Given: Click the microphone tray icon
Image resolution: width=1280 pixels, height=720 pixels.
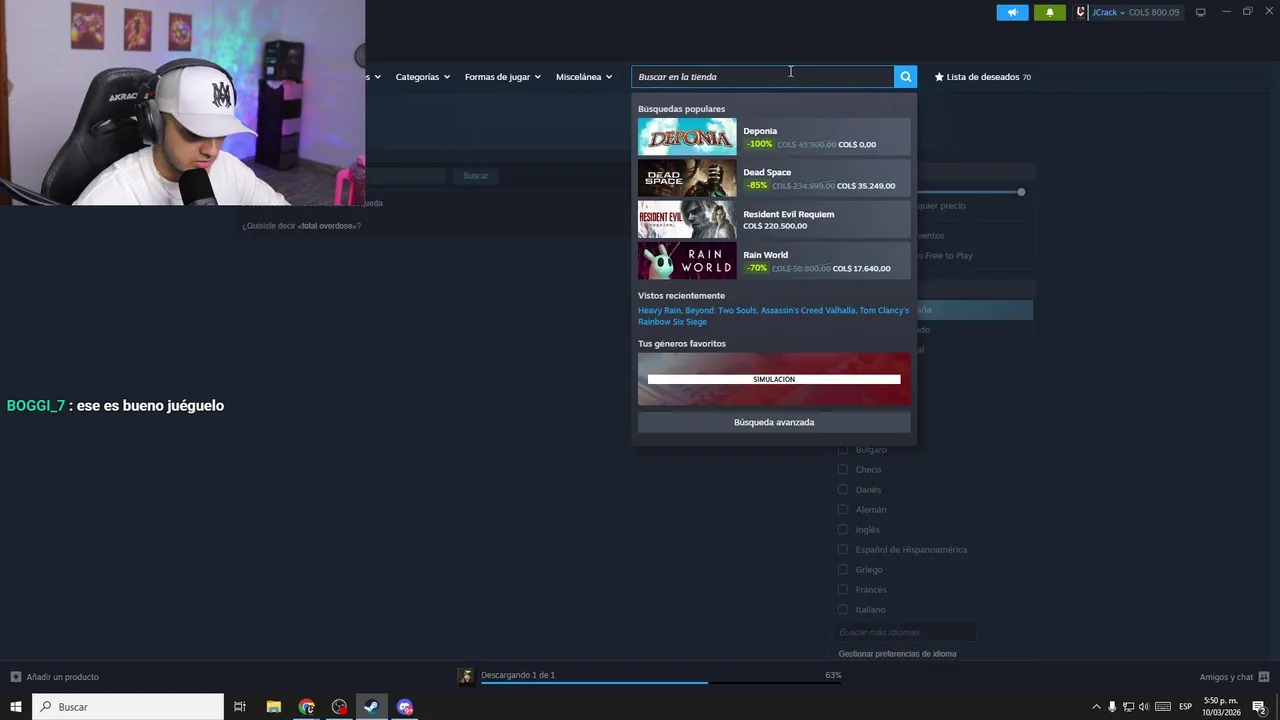Looking at the screenshot, I should pyautogui.click(x=1112, y=707).
